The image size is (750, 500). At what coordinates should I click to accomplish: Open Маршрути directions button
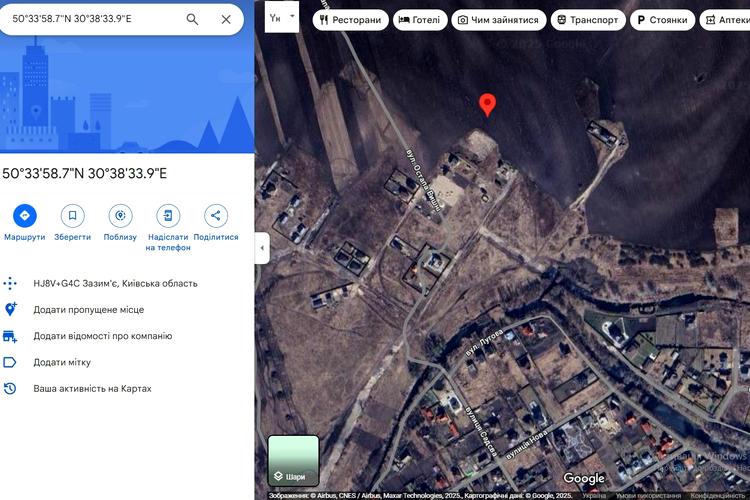click(24, 216)
